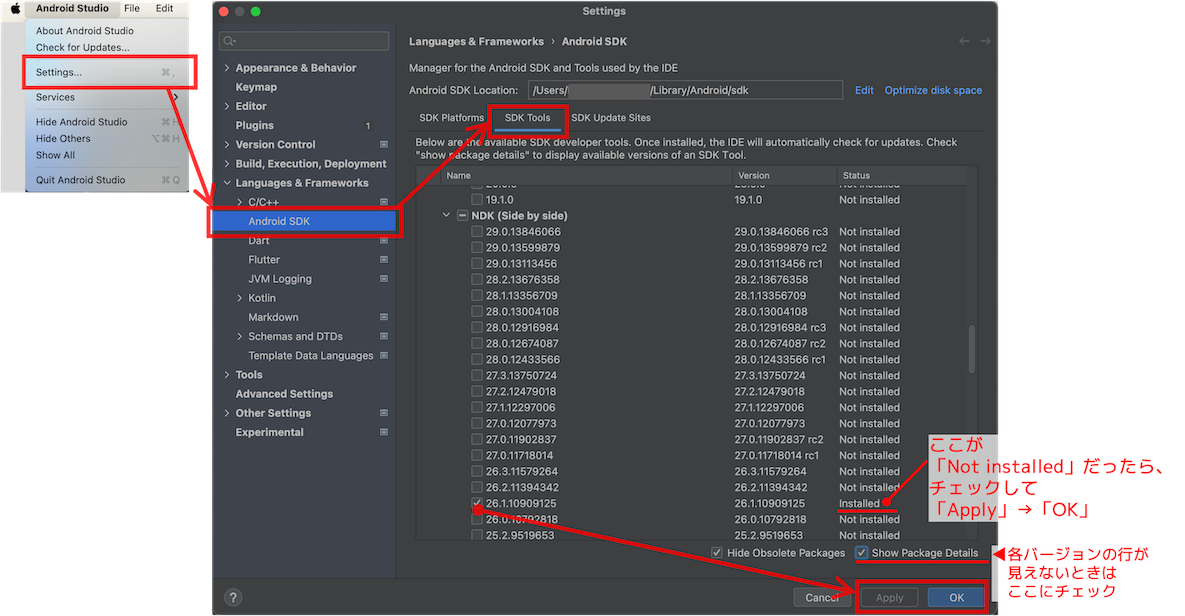1185x616 pixels.
Task: Check the 19.1.0 package checkbox
Action: click(477, 200)
